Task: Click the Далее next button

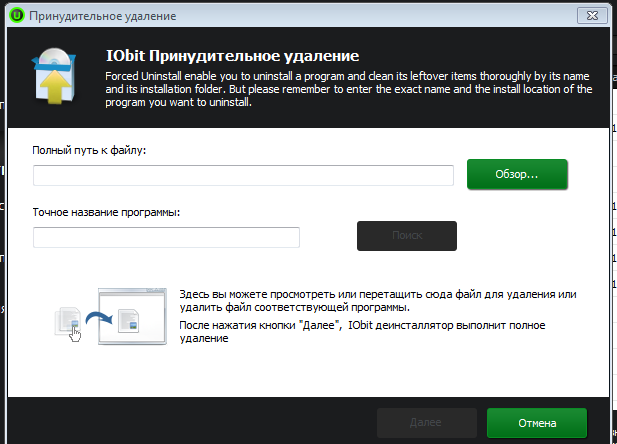Action: [x=427, y=423]
